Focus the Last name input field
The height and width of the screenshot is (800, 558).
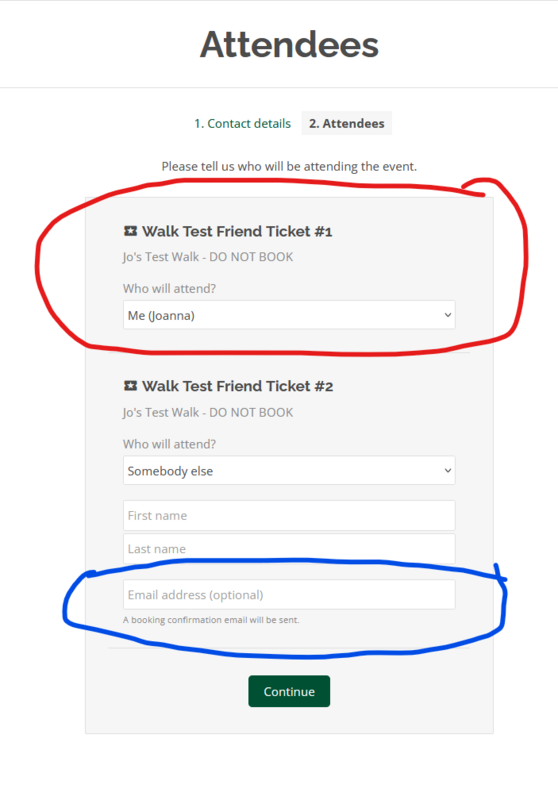tap(289, 549)
